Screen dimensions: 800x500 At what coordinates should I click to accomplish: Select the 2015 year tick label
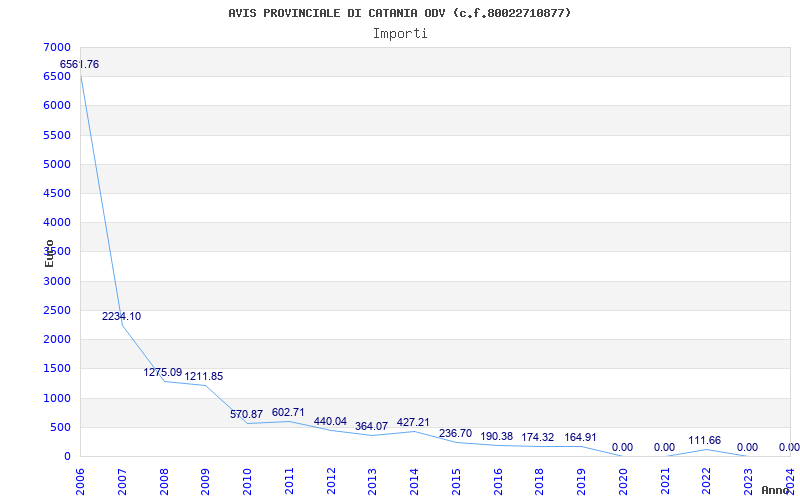pos(456,482)
